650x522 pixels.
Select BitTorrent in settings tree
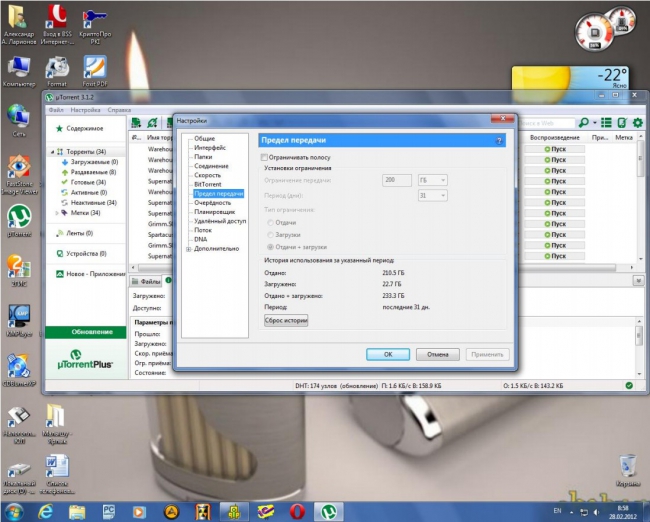click(208, 184)
